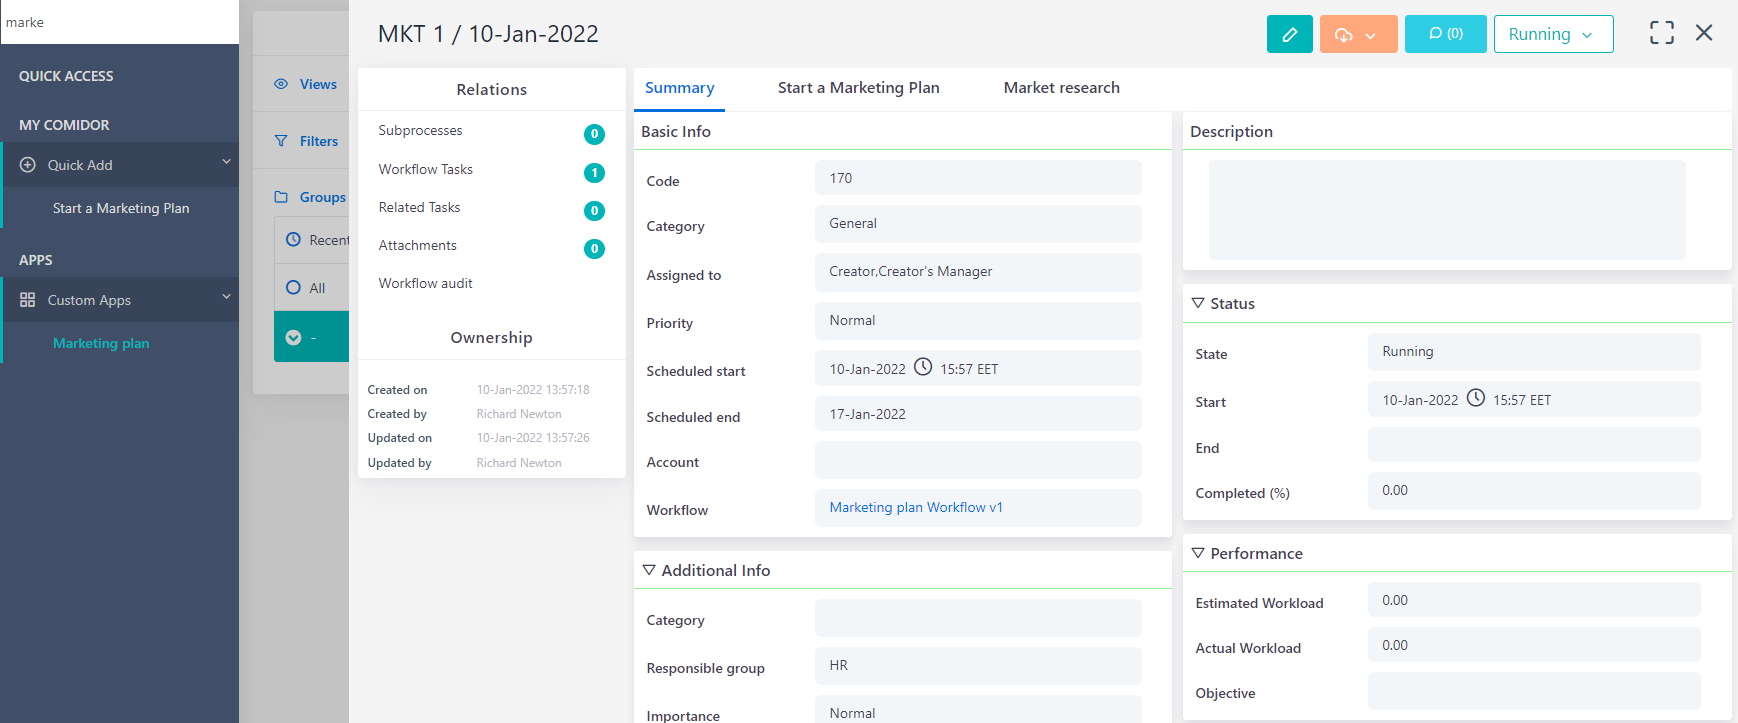Open the Workflow audit relation
1738x723 pixels.
coord(425,284)
